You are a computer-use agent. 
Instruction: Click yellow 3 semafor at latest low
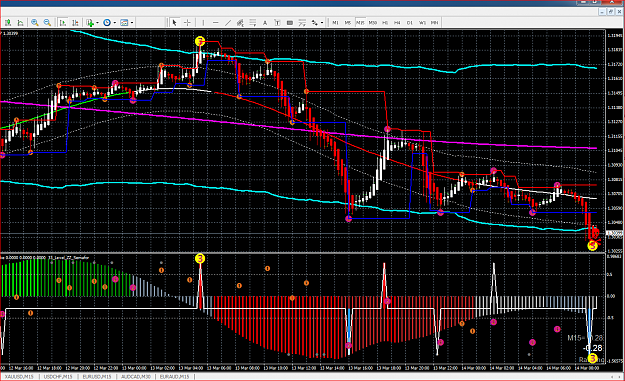click(x=593, y=246)
